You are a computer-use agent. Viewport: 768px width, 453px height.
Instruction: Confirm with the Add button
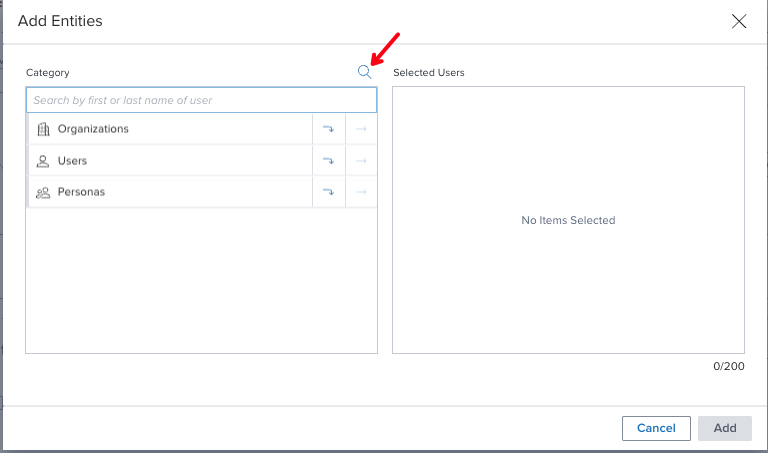click(725, 428)
